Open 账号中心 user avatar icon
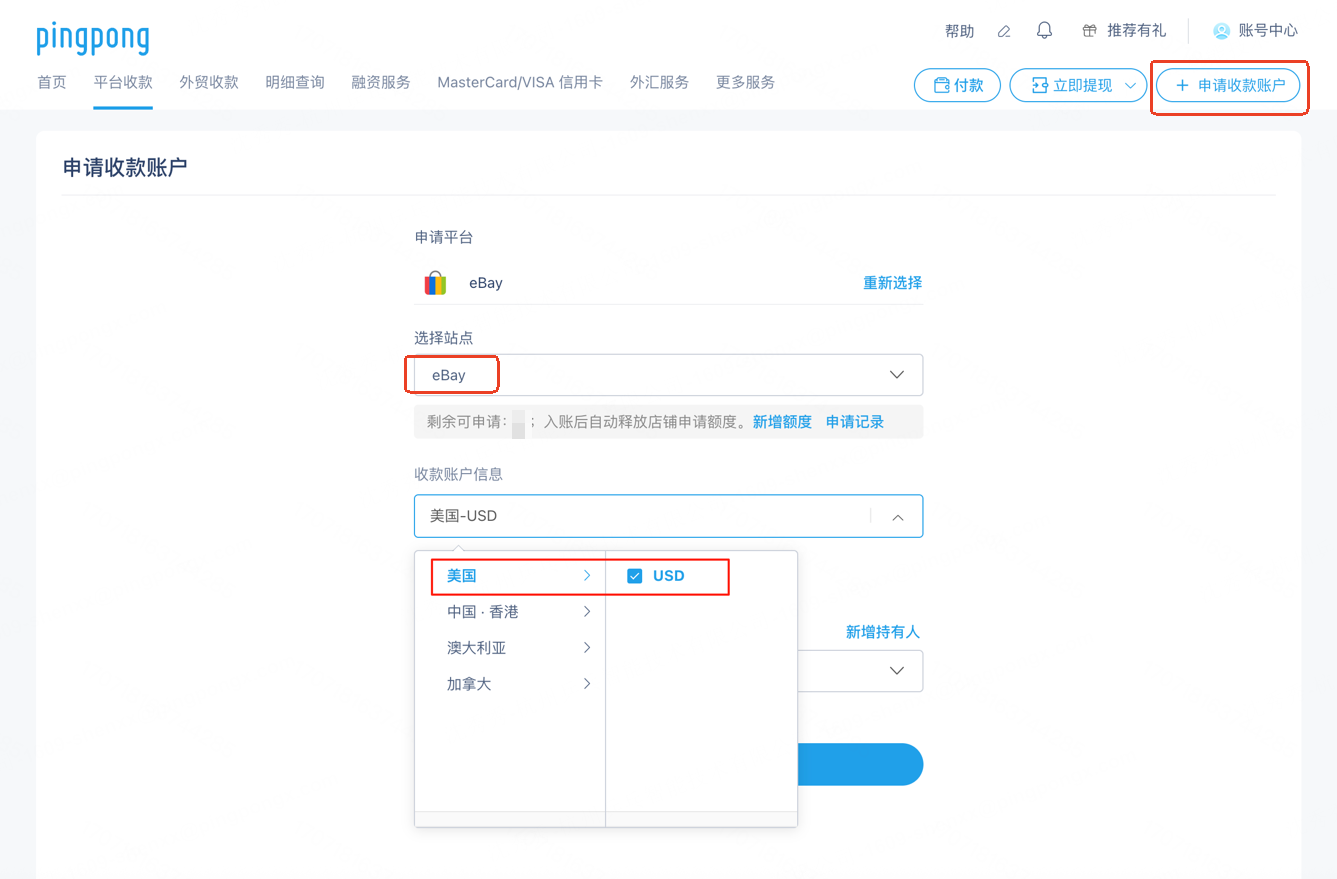The width and height of the screenshot is (1337, 879). pyautogui.click(x=1221, y=31)
